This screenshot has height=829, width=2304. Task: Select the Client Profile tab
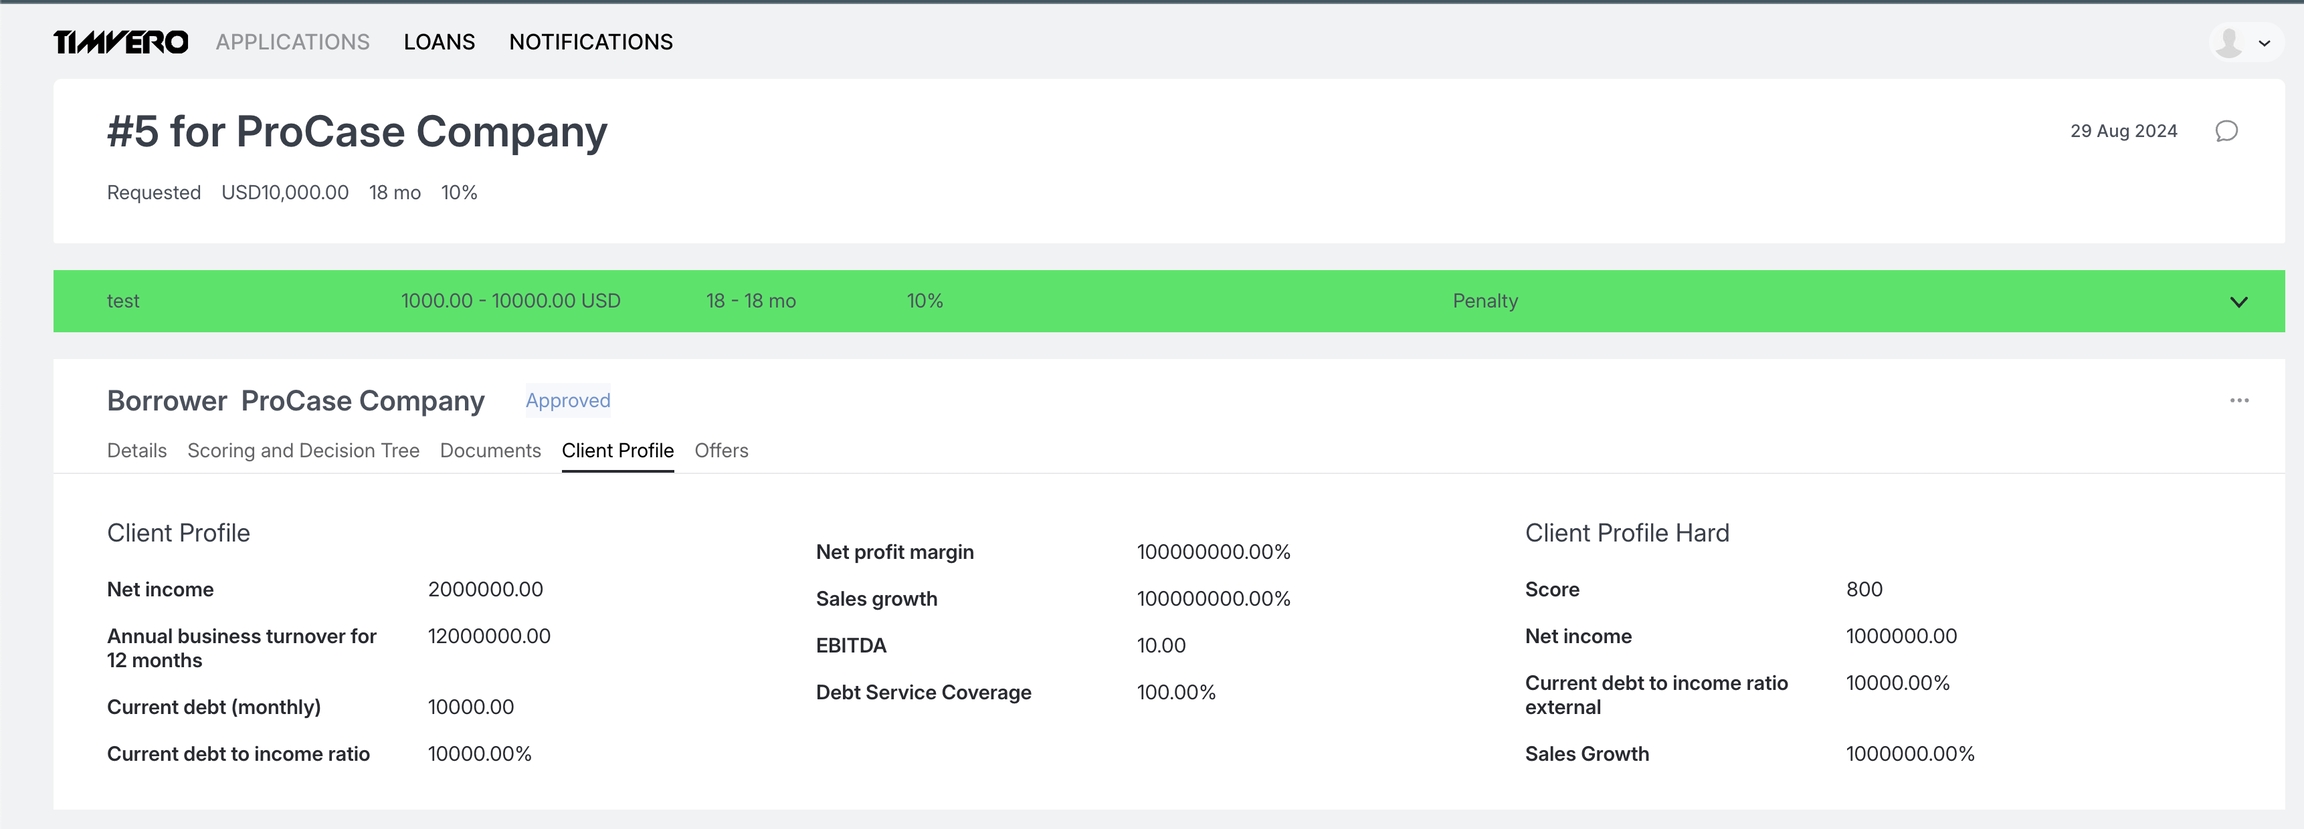pos(617,450)
